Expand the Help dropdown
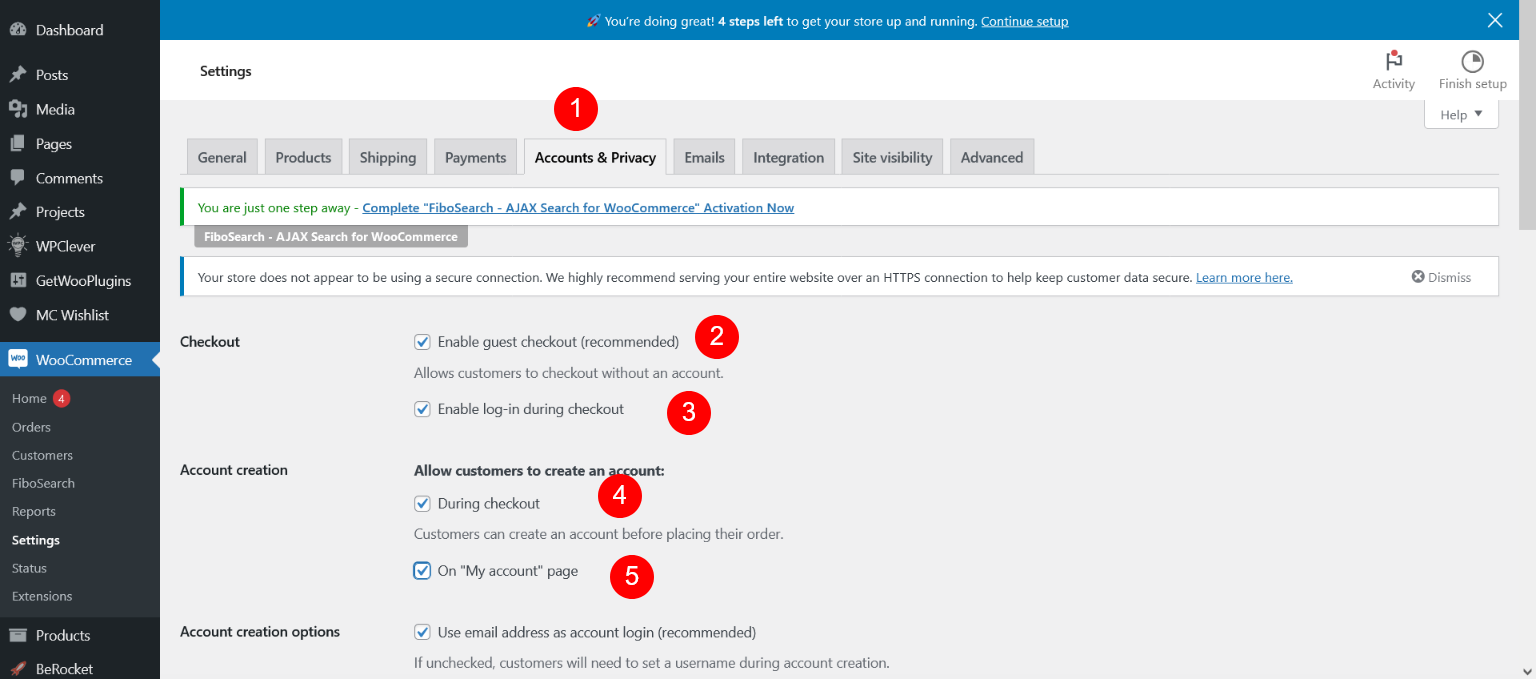 pos(1461,114)
